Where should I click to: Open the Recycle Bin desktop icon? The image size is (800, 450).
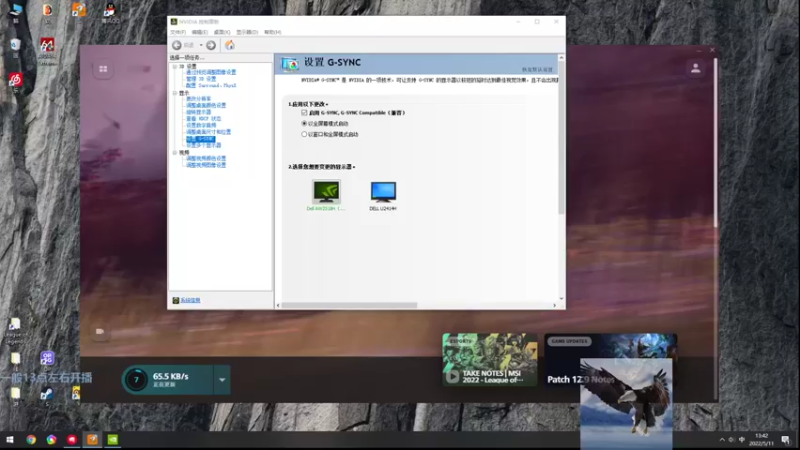click(x=15, y=45)
